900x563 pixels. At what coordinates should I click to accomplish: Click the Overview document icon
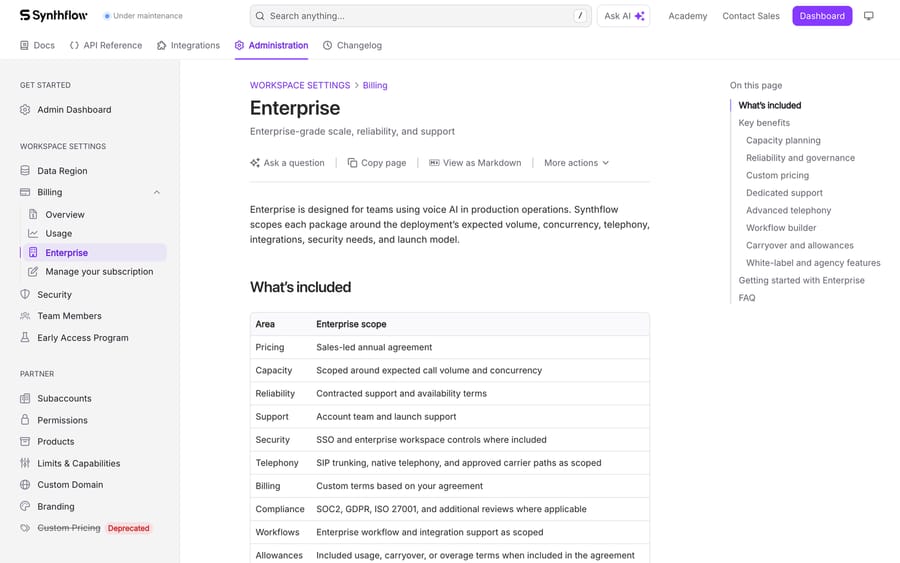pyautogui.click(x=33, y=214)
